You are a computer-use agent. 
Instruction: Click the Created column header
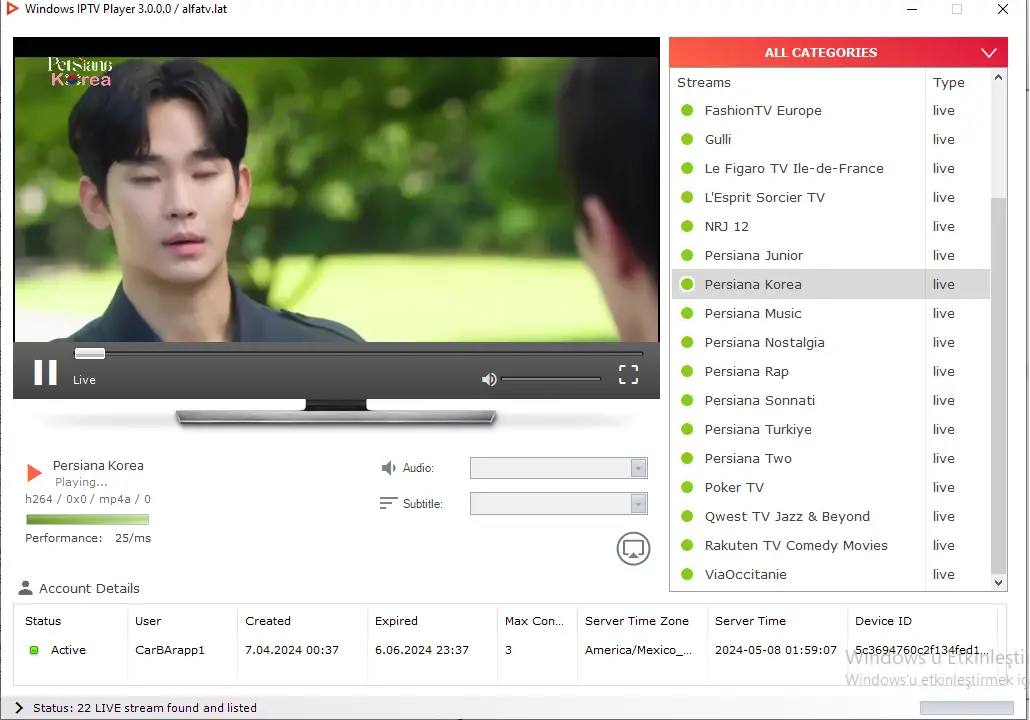tap(267, 621)
